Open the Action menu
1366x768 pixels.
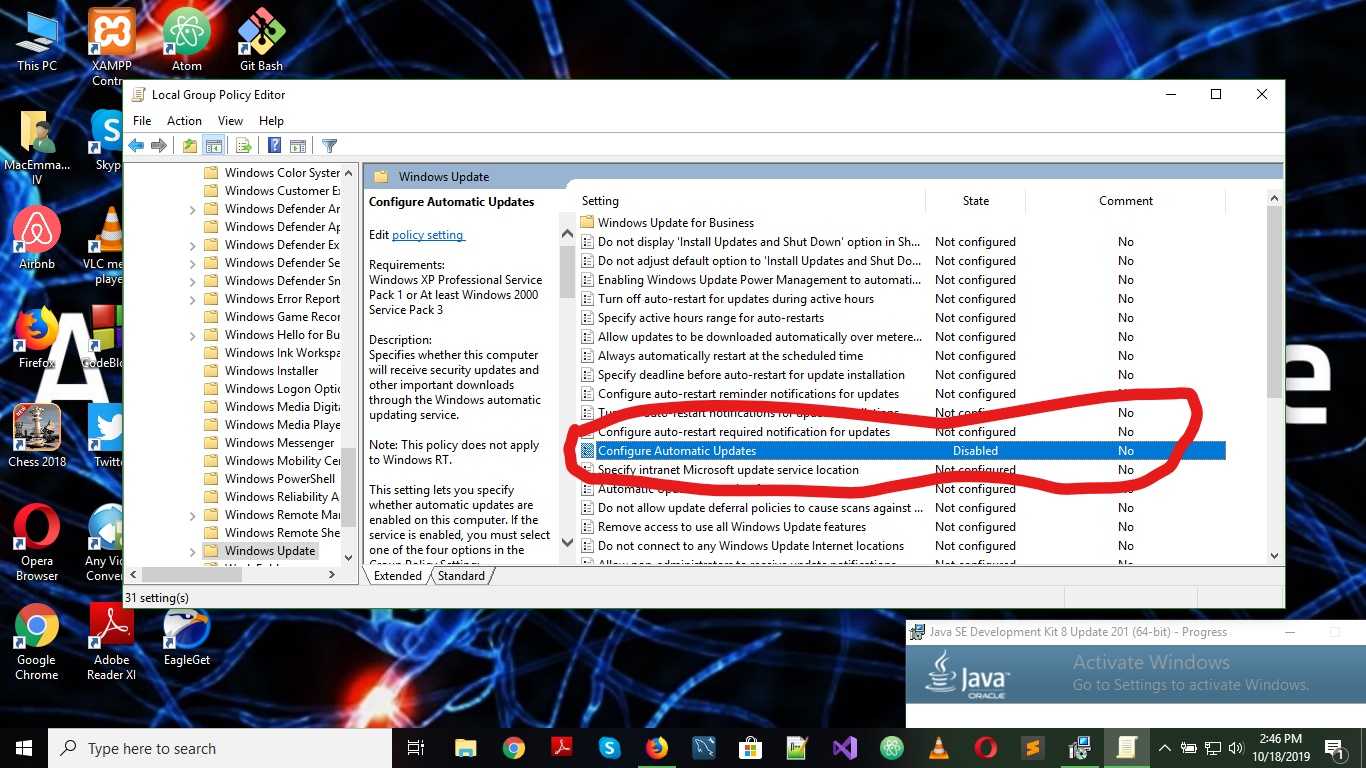coord(184,121)
